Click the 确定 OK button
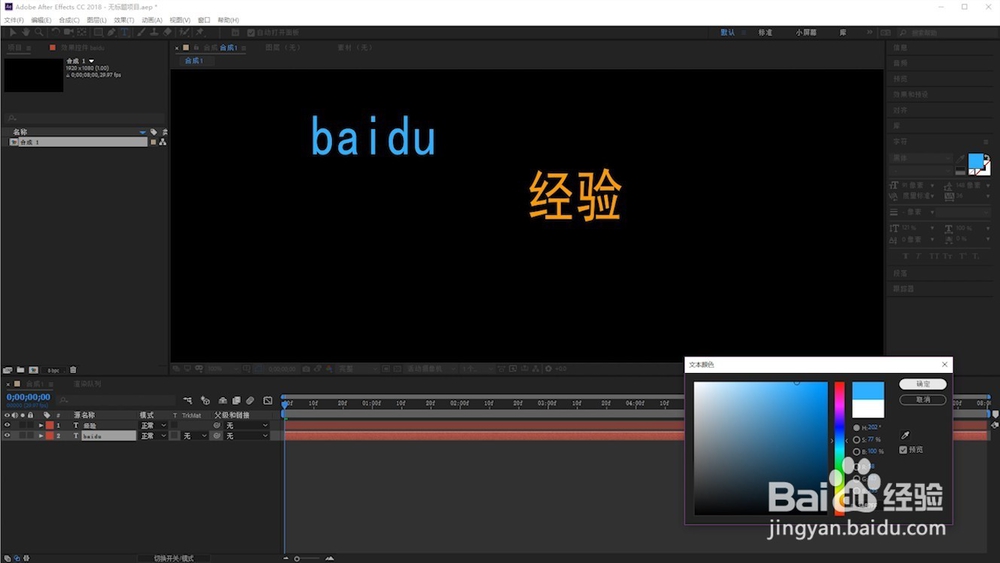This screenshot has height=563, width=1000. pos(923,384)
